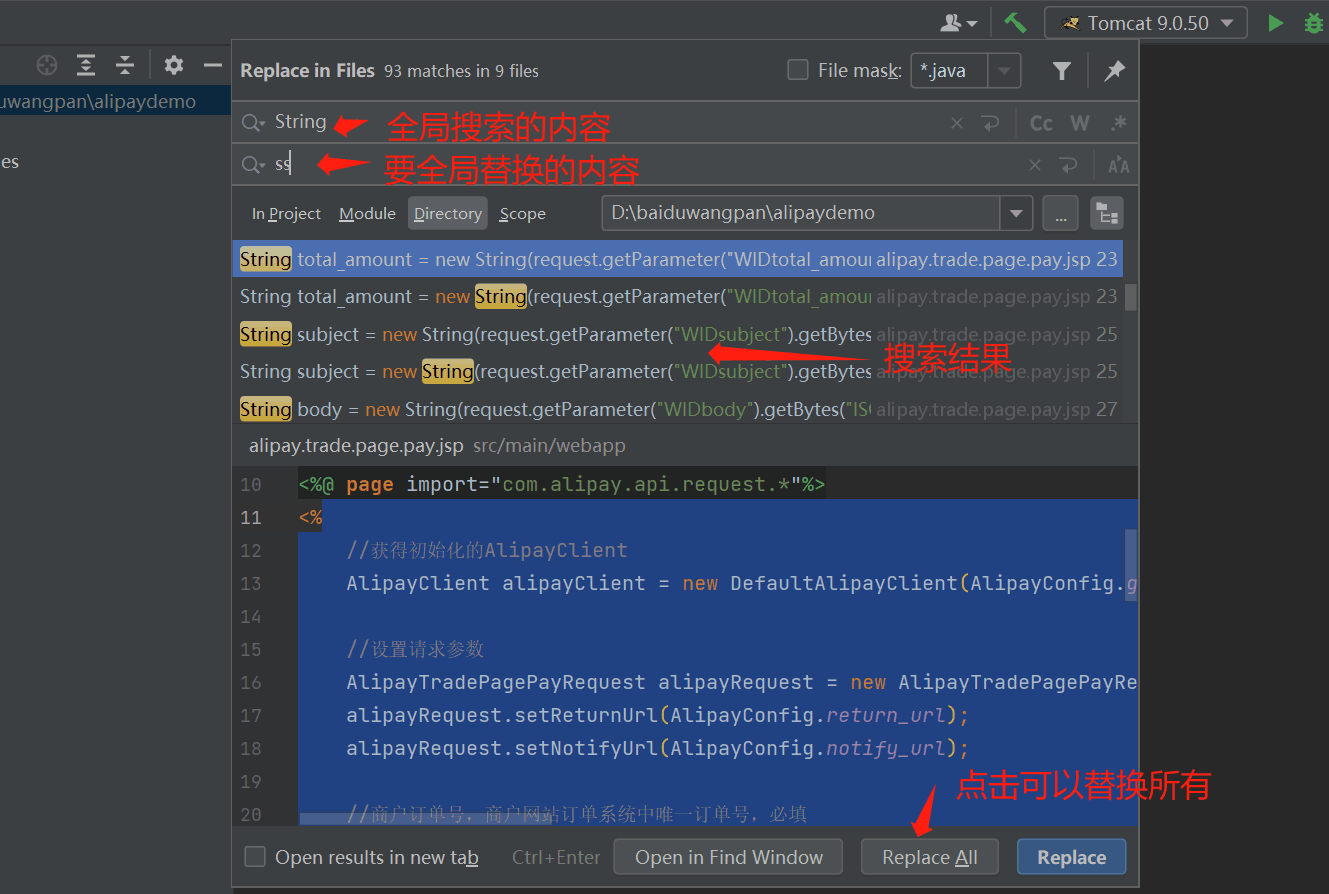This screenshot has height=894, width=1329.
Task: Pin the Replace in Files window
Action: tap(1114, 71)
